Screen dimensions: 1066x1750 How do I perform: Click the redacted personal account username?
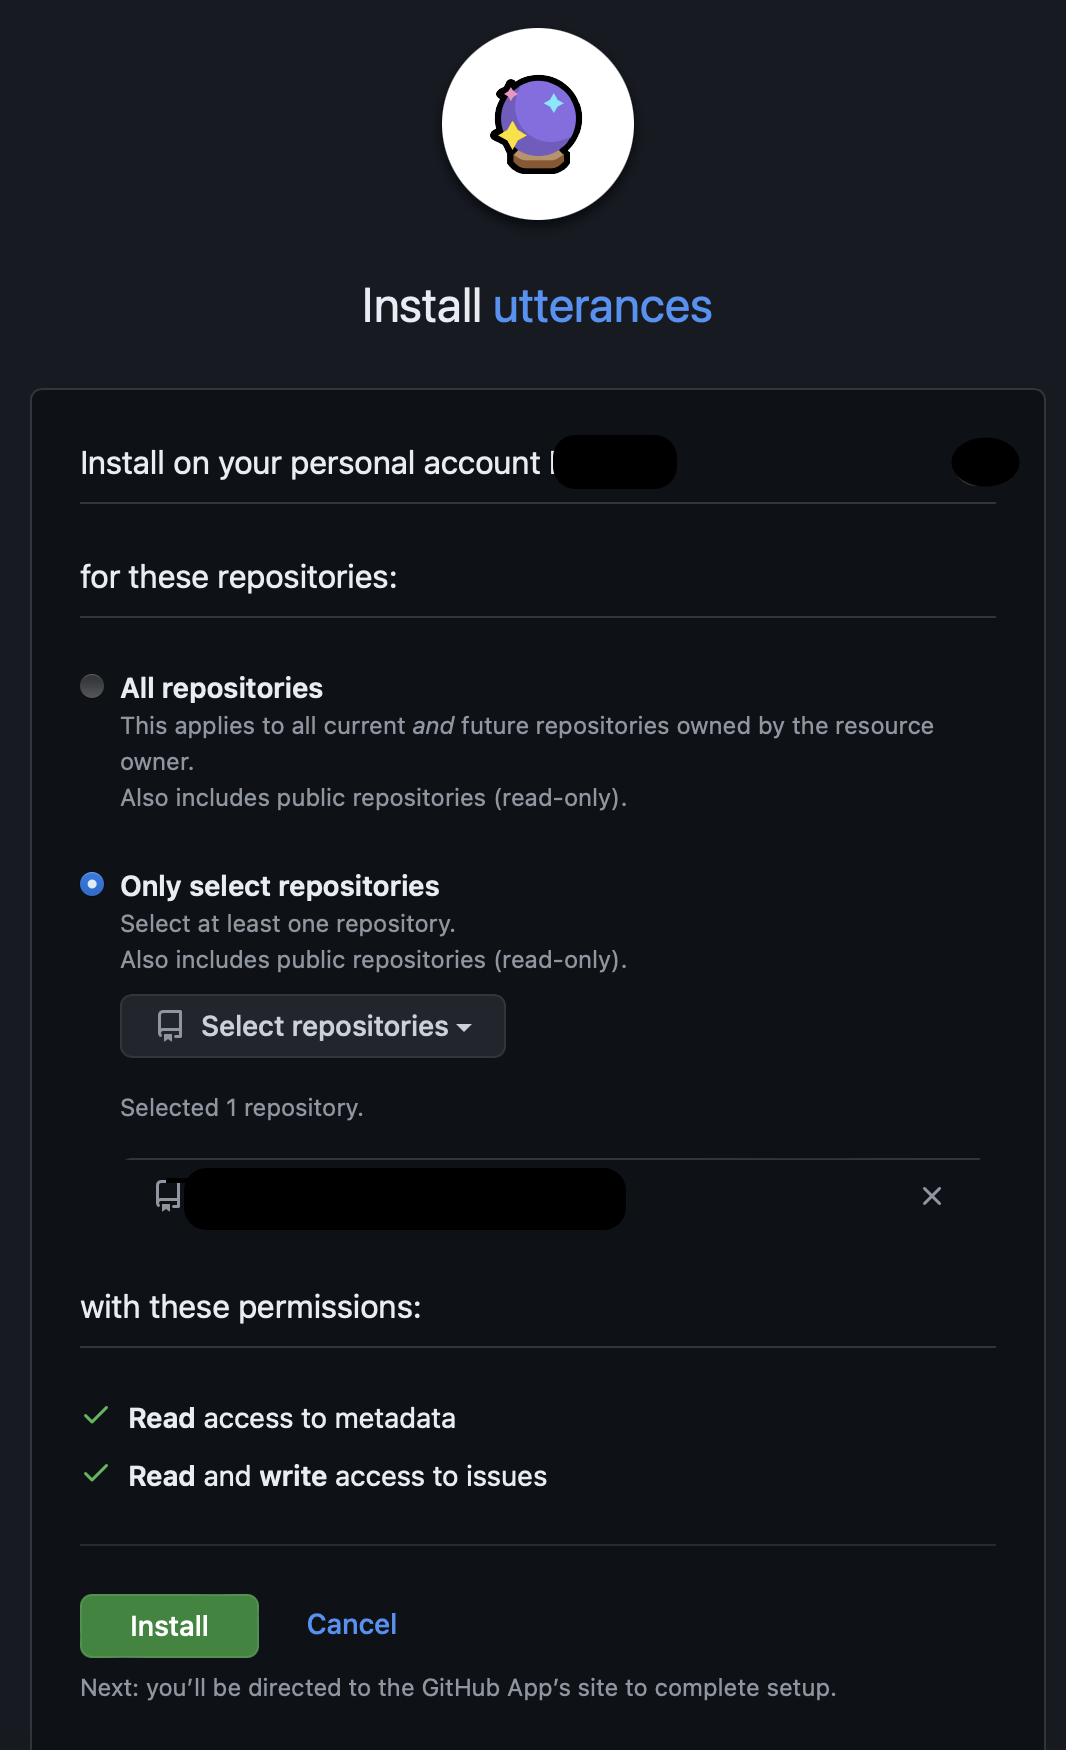click(x=615, y=462)
